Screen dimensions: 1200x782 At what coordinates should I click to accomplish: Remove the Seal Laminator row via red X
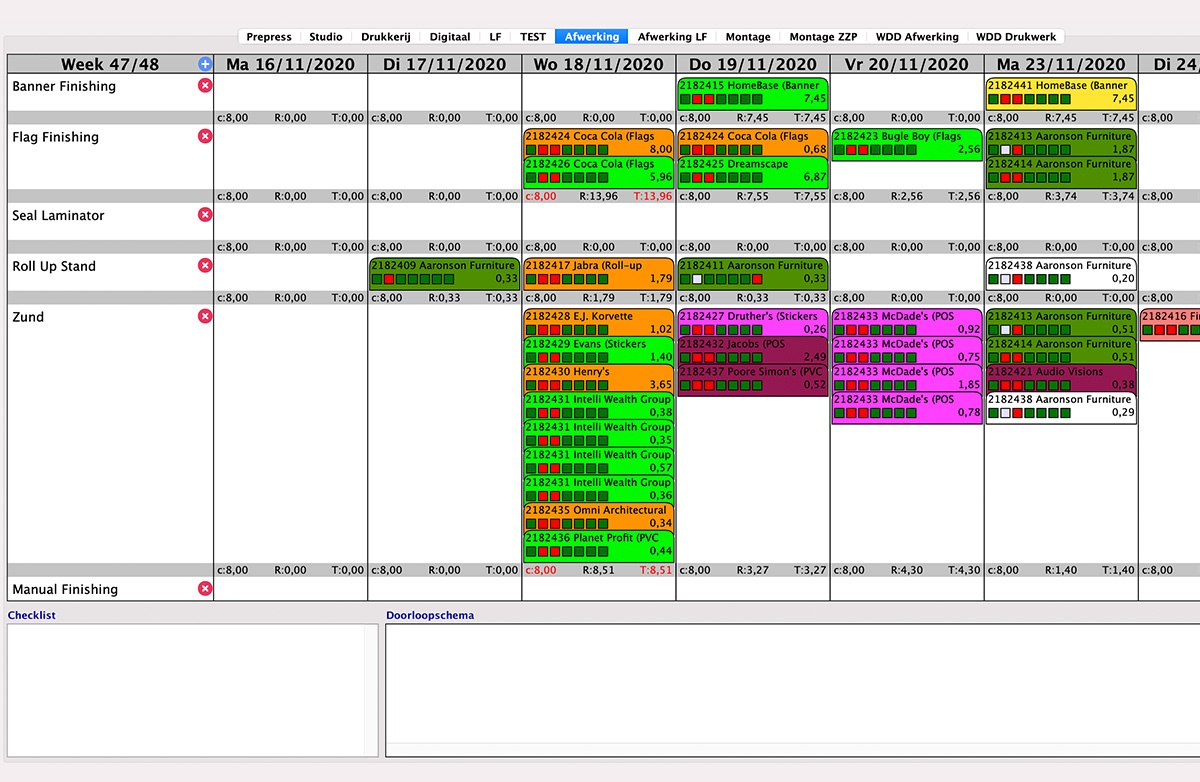point(205,214)
